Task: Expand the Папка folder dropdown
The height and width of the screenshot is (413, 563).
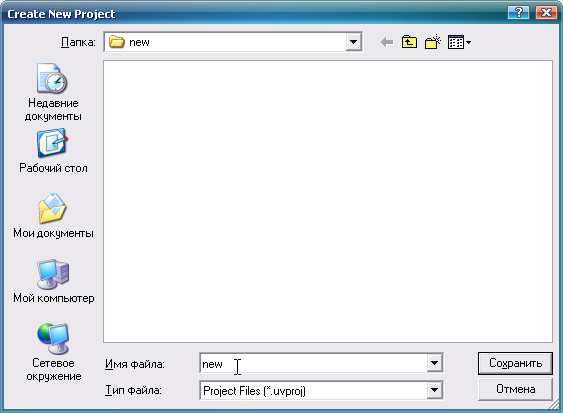Action: pos(353,42)
